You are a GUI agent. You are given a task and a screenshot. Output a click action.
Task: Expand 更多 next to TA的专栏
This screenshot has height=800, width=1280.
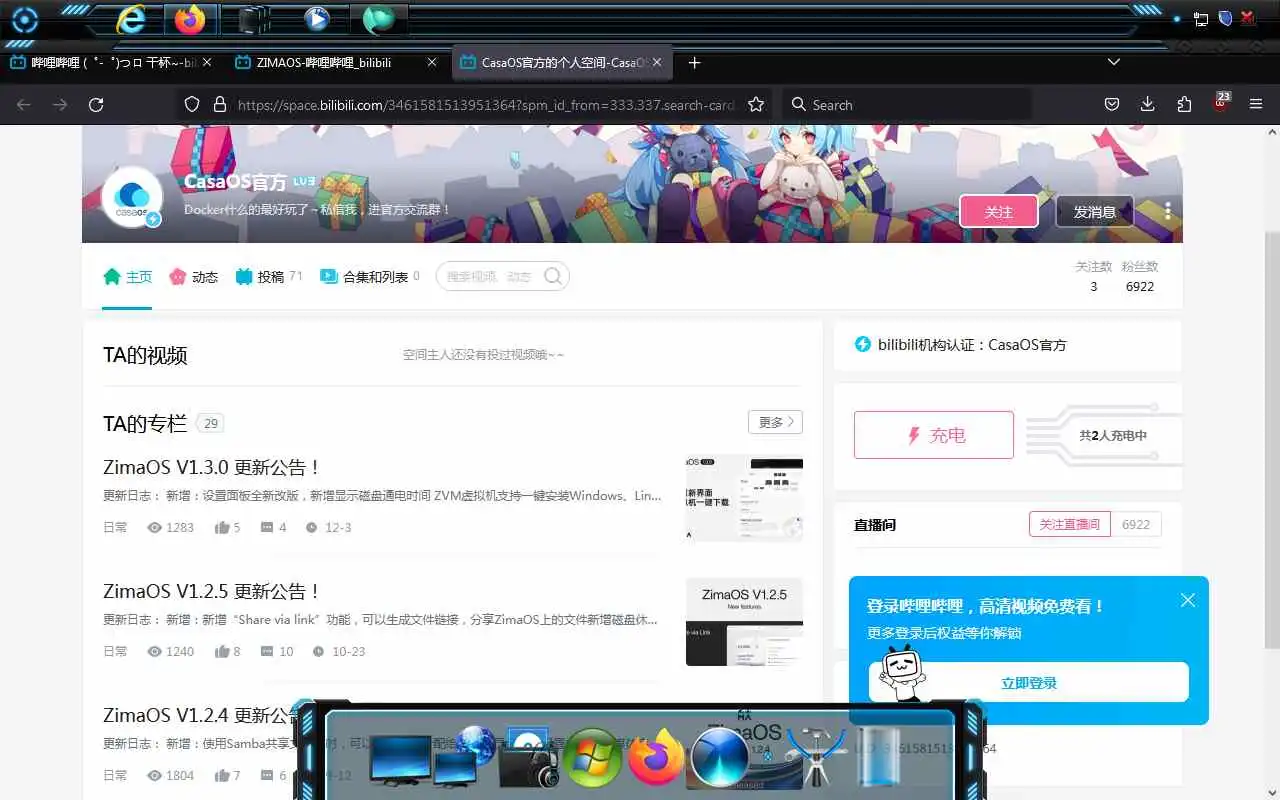click(775, 422)
